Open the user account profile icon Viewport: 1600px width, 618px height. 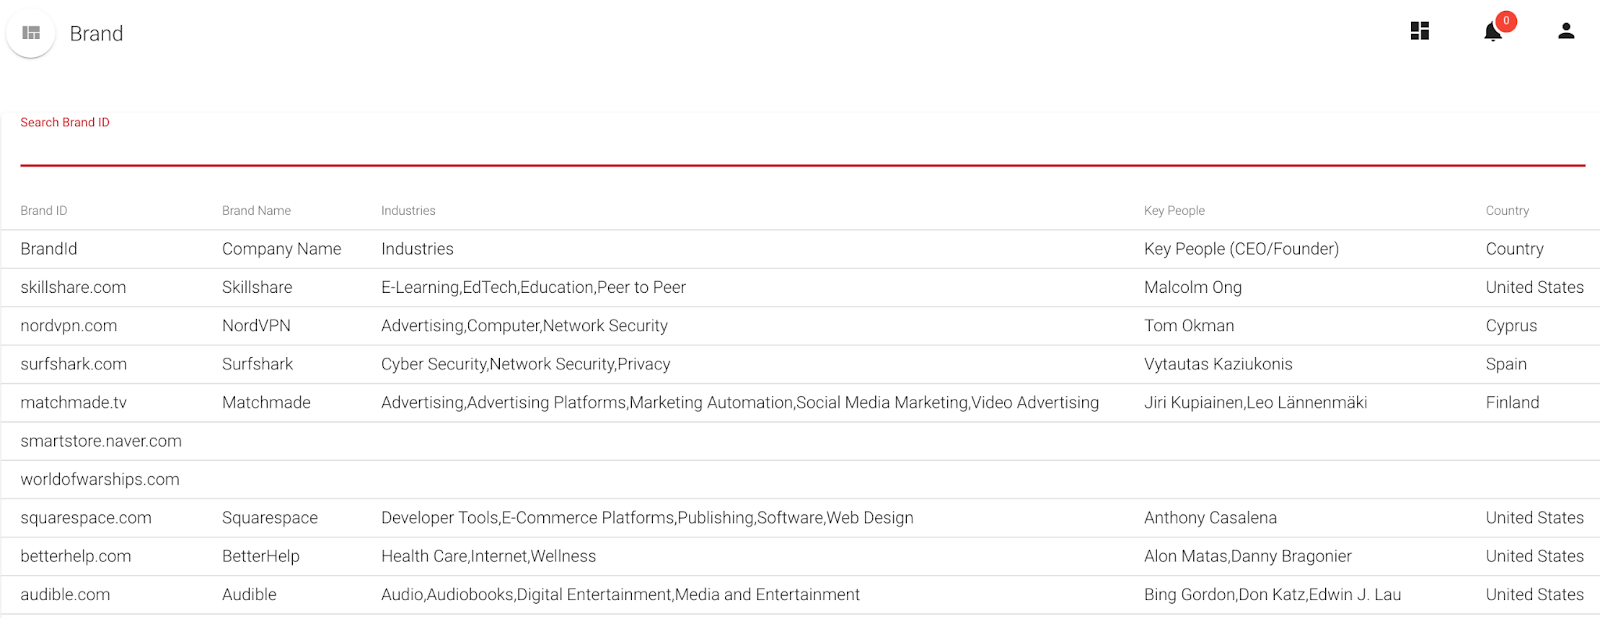click(x=1566, y=31)
